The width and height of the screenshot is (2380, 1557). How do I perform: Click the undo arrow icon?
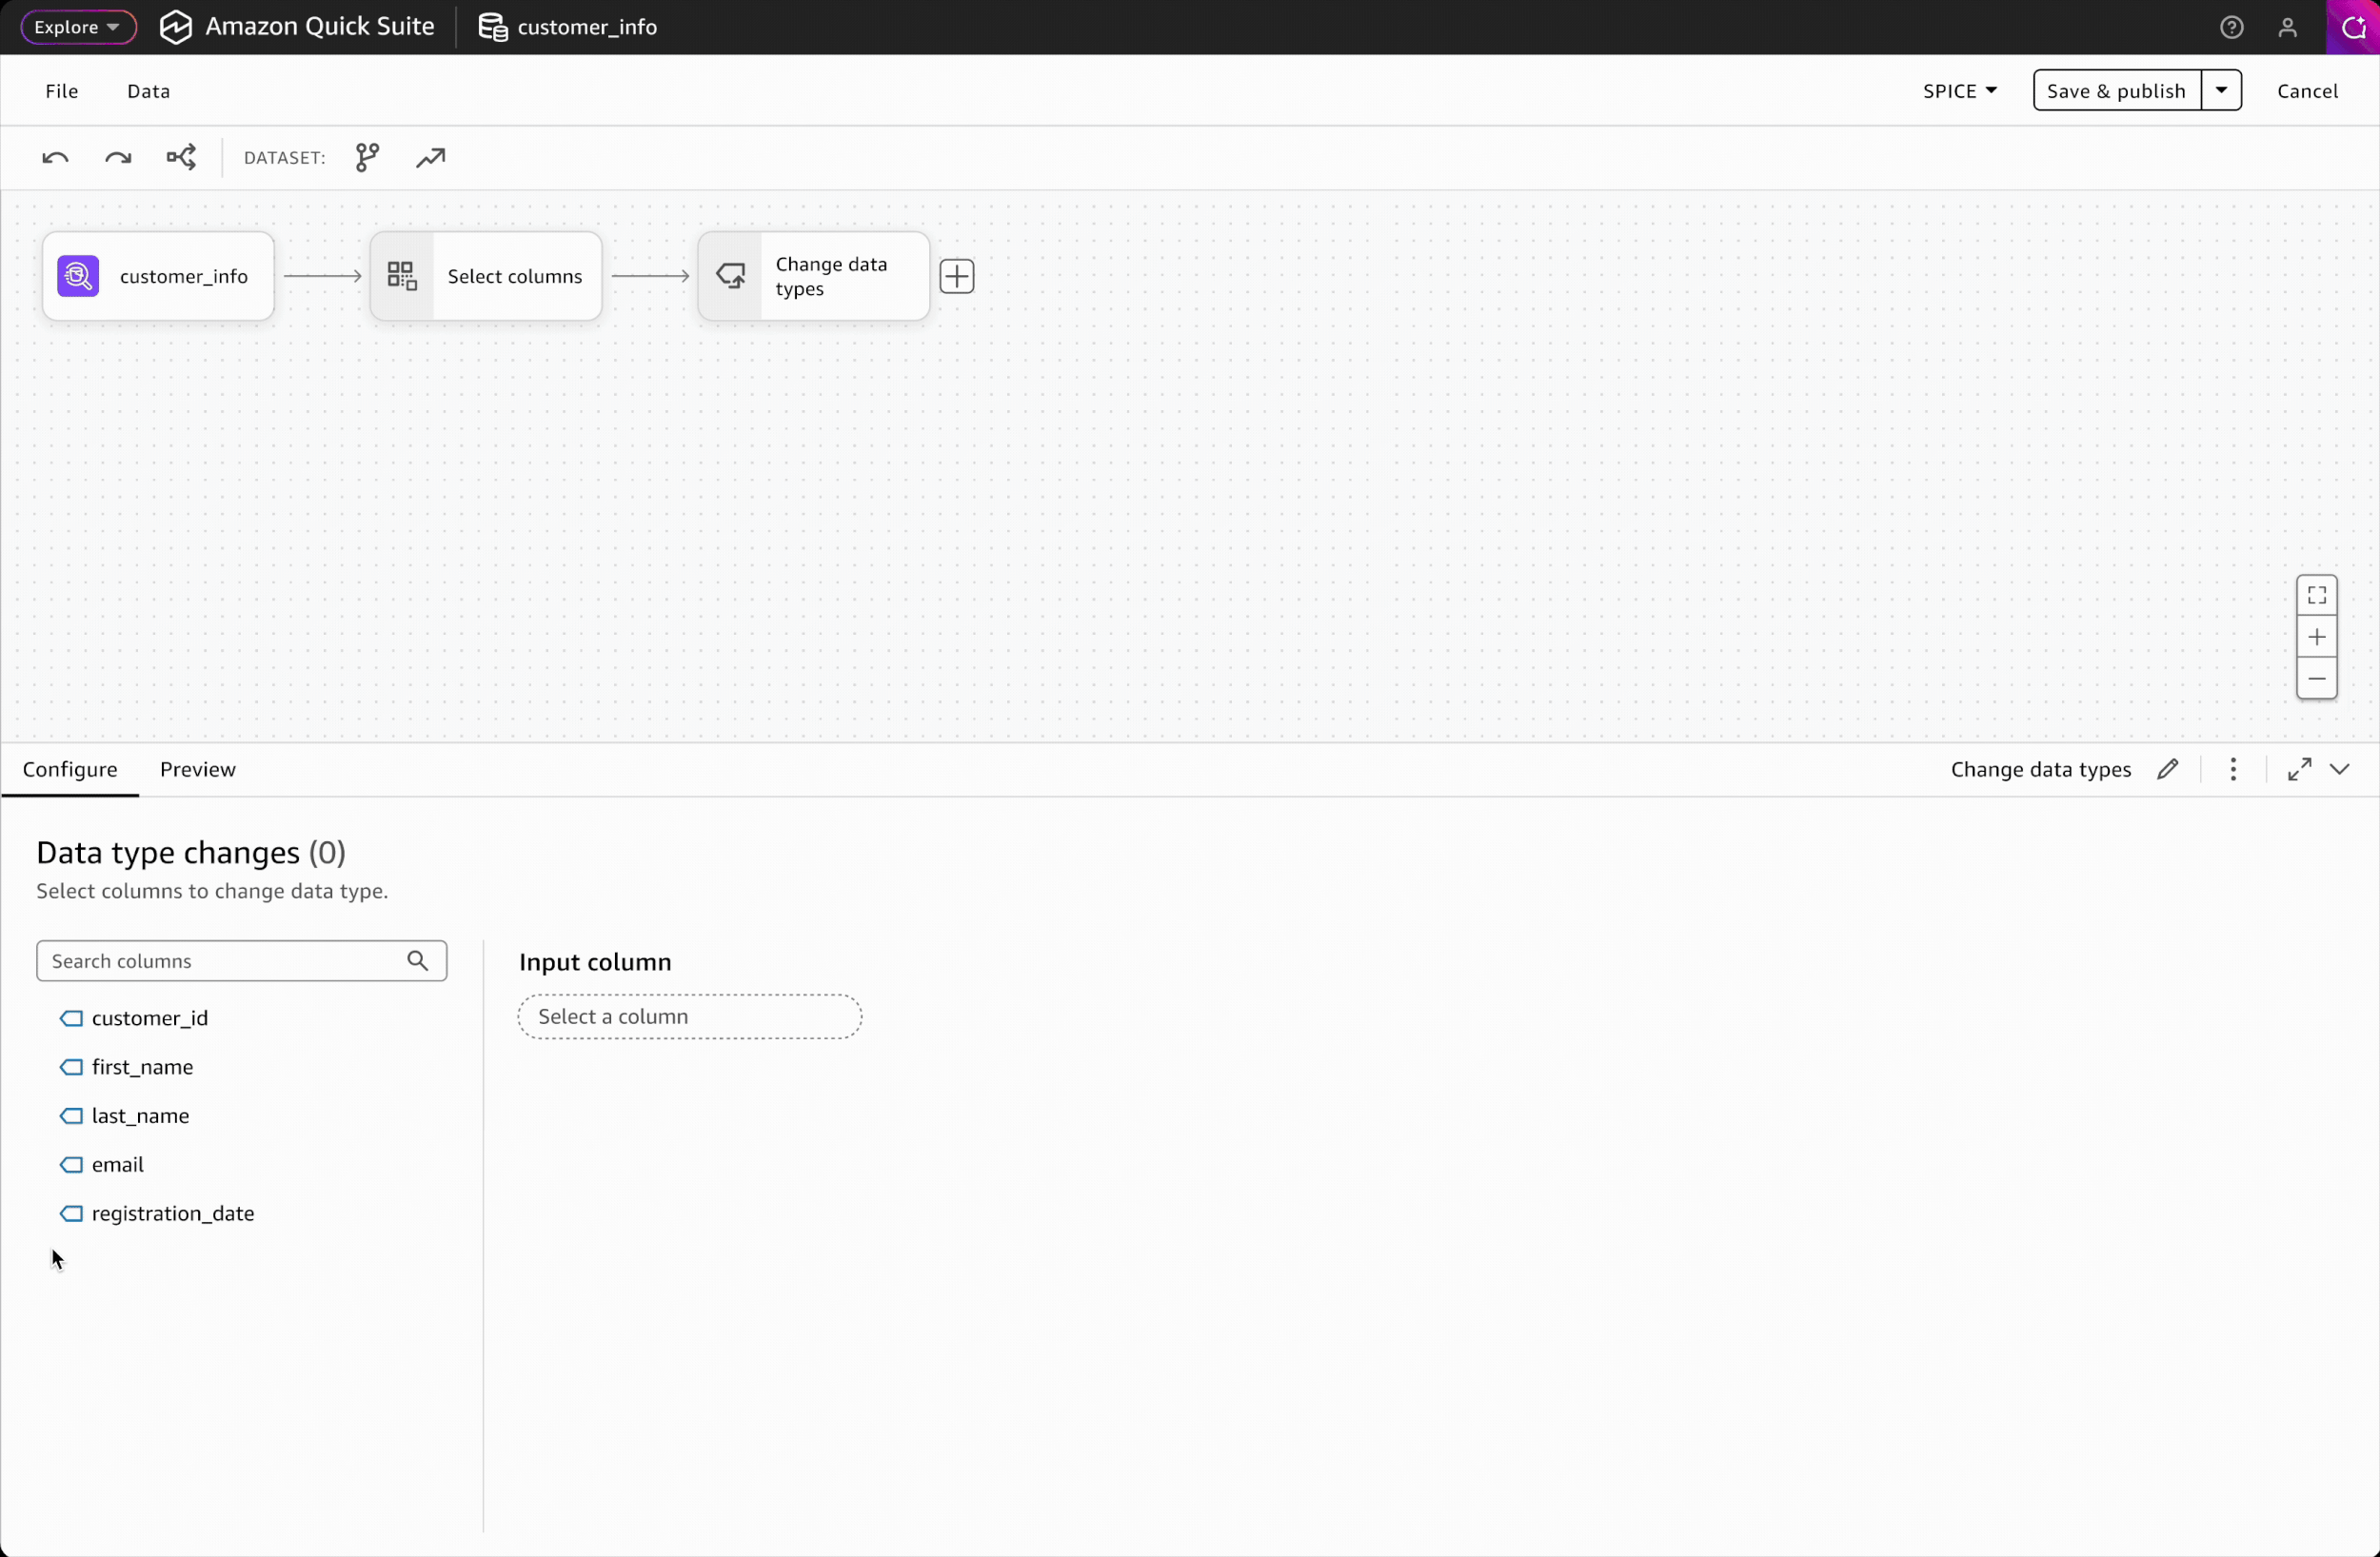[55, 158]
